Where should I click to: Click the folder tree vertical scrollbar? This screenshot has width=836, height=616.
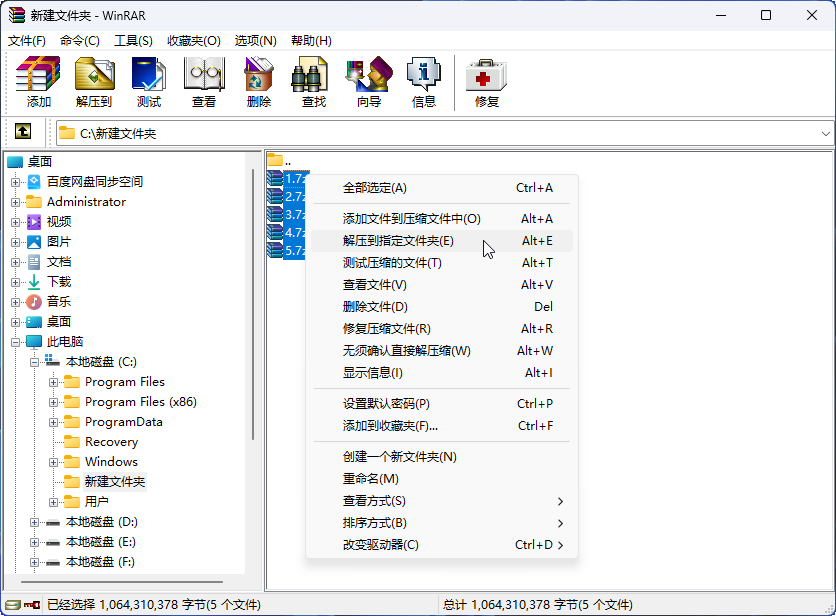[x=253, y=305]
